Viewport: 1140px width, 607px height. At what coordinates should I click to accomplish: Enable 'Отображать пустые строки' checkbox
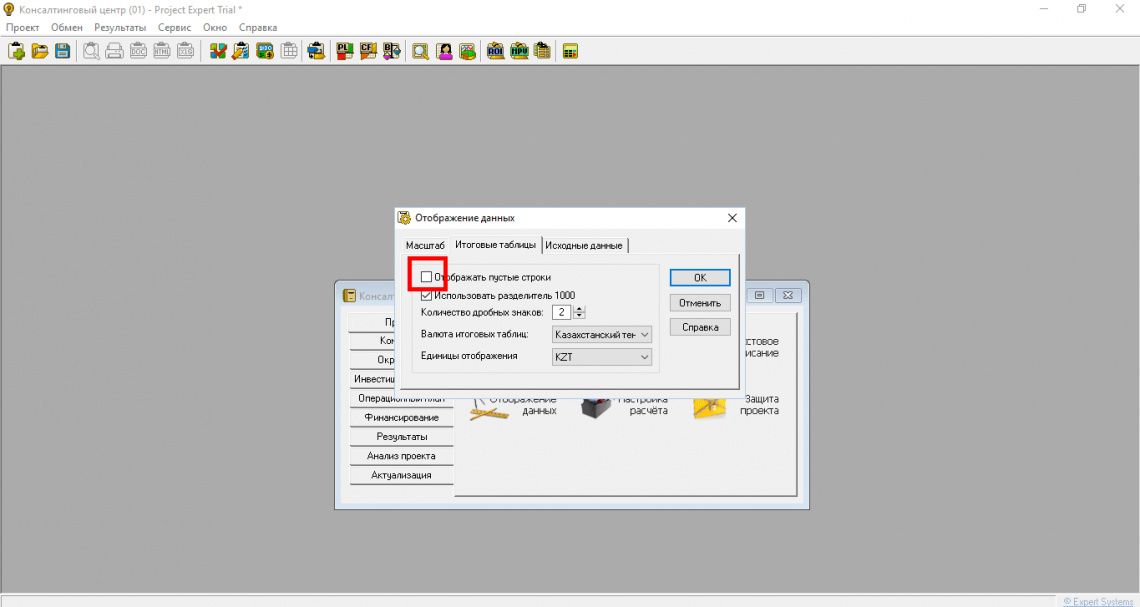[x=427, y=277]
